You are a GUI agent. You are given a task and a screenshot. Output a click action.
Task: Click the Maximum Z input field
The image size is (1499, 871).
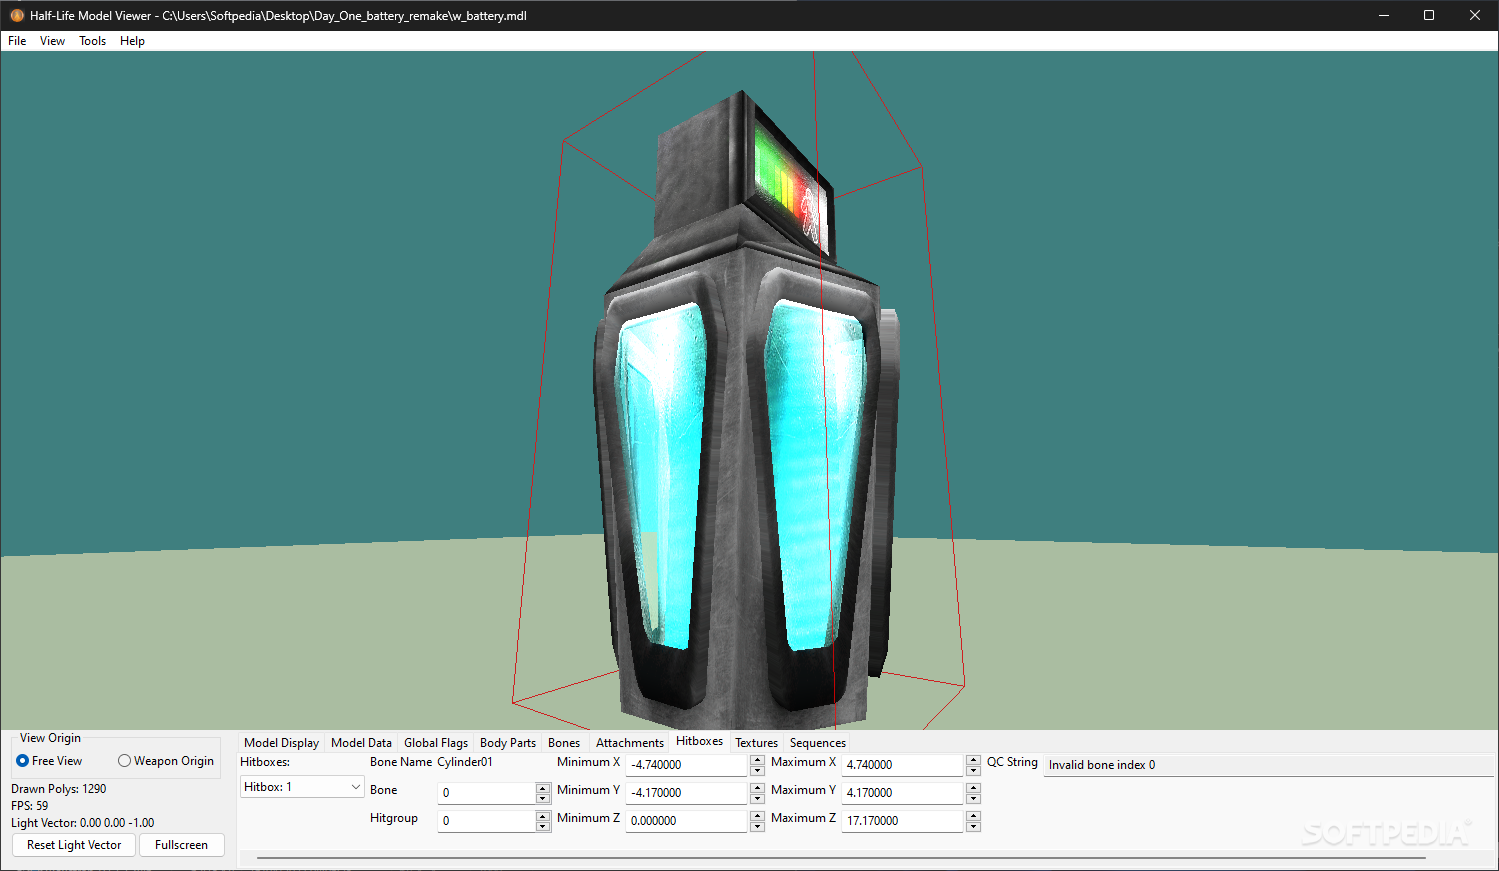point(904,821)
